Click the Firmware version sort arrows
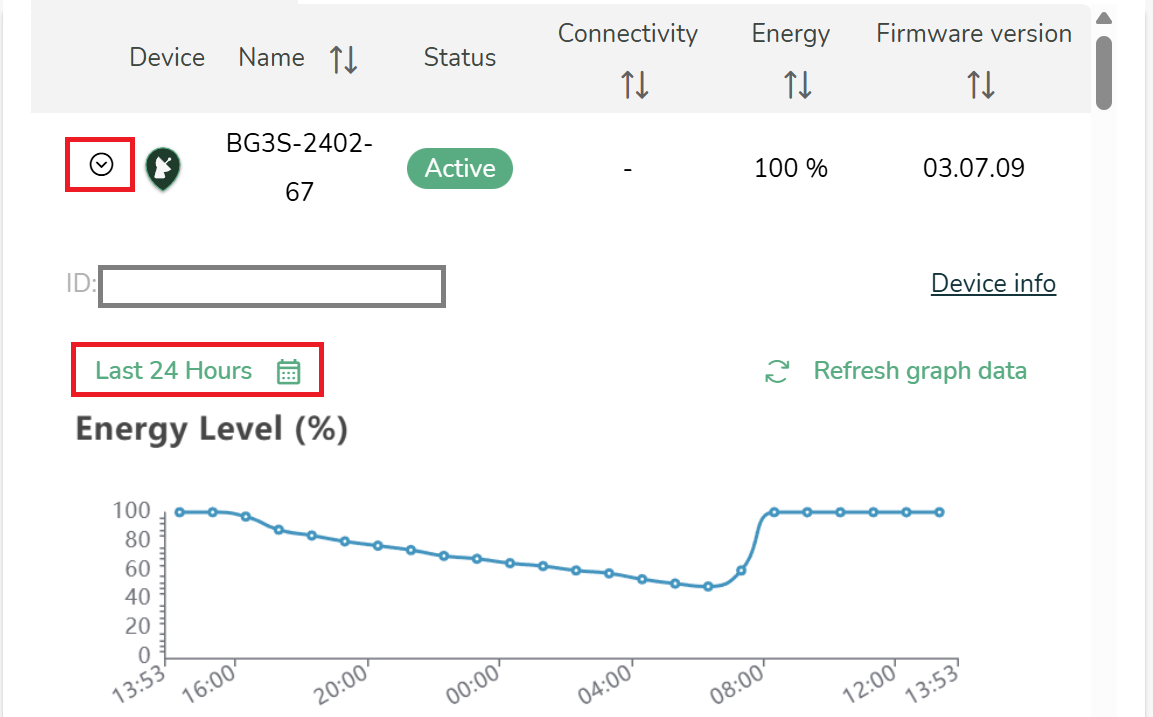Screen dimensions: 1153x717 [980, 85]
